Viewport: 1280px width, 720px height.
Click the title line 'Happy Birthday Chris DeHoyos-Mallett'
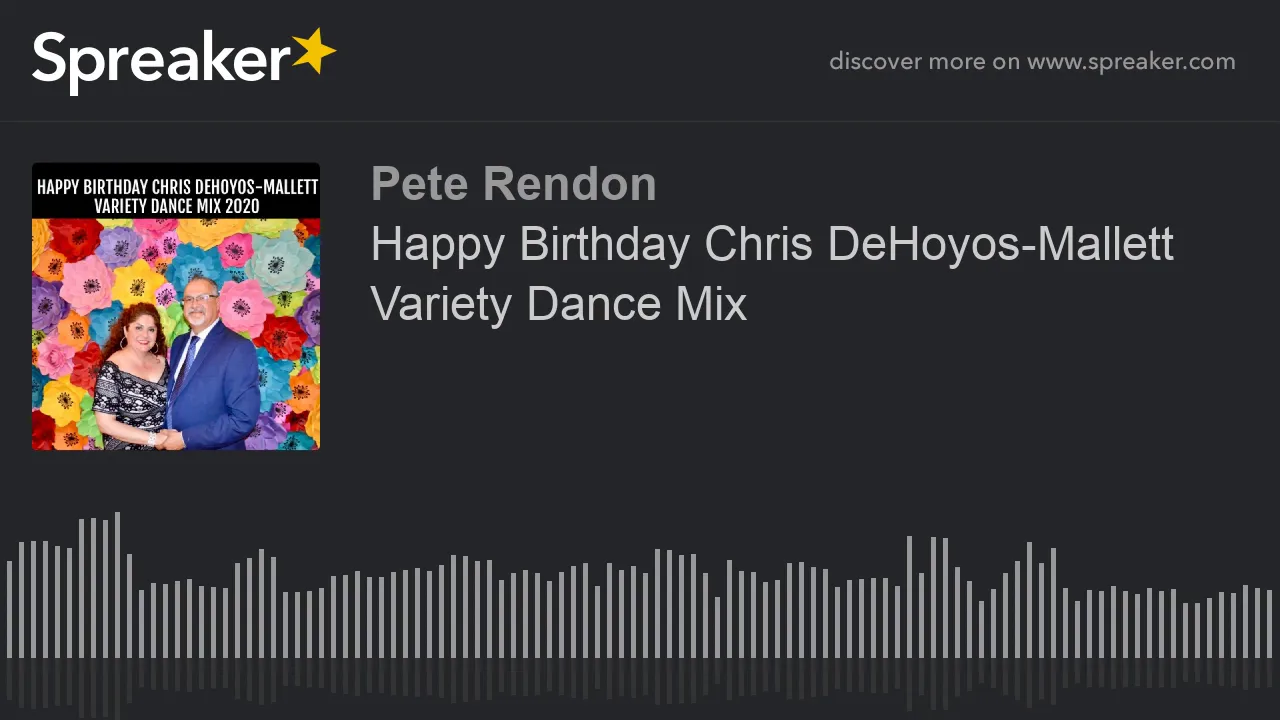[772, 244]
